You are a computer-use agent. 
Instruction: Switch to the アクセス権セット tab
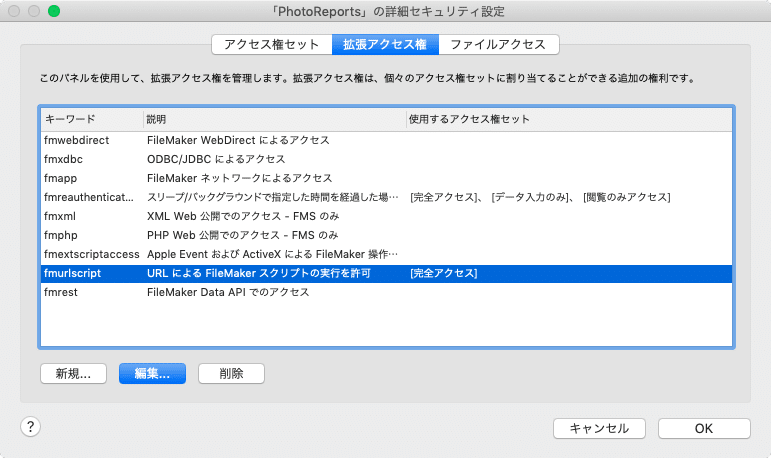coord(272,45)
